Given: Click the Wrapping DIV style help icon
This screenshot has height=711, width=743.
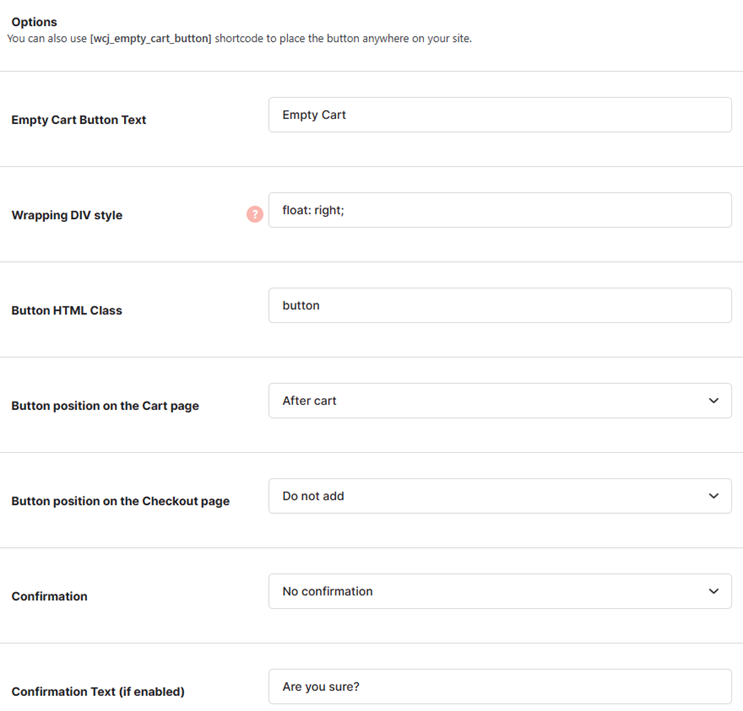Looking at the screenshot, I should coord(254,214).
